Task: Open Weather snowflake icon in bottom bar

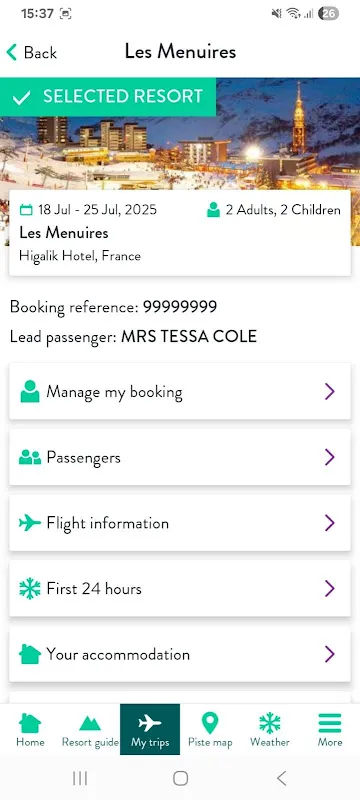Action: 270,723
